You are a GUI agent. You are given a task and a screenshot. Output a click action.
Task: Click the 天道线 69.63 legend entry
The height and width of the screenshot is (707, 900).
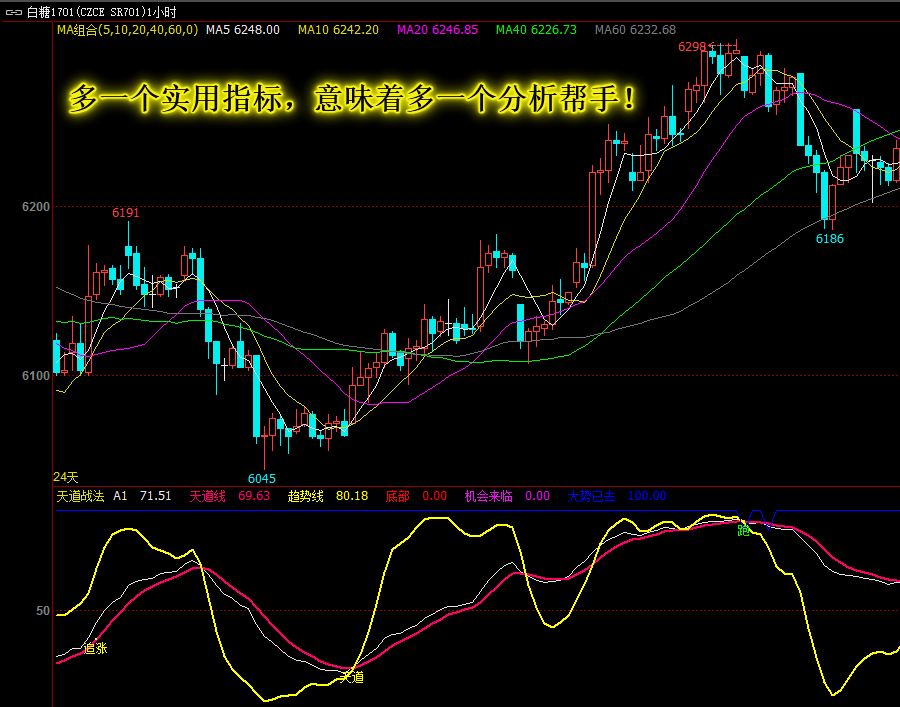pyautogui.click(x=230, y=496)
